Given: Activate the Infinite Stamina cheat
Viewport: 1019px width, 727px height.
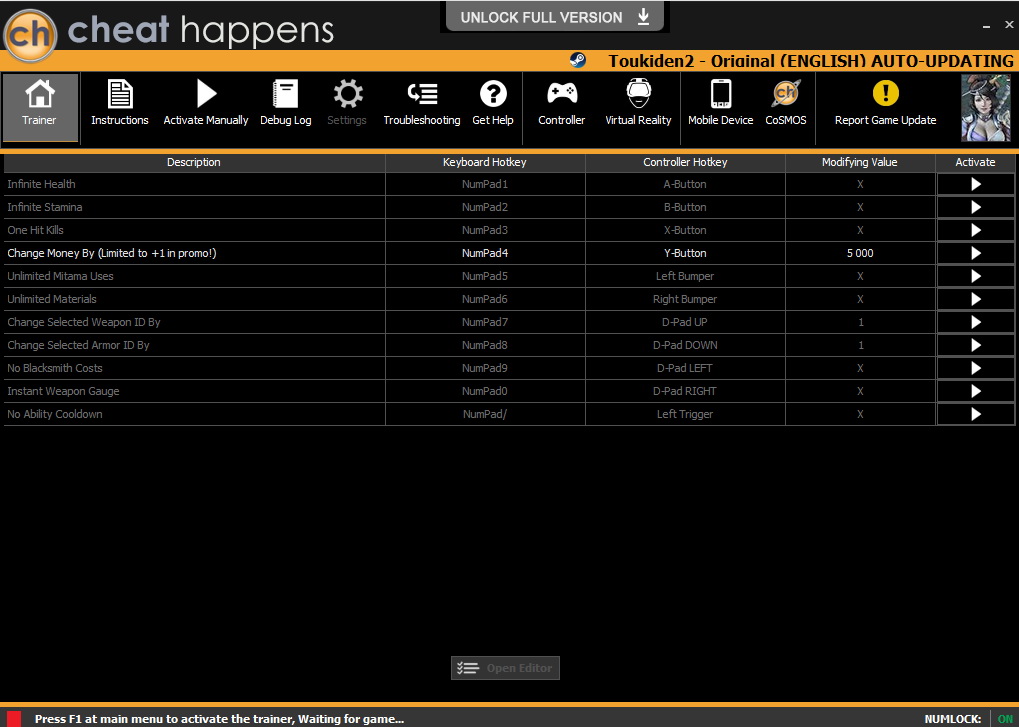Looking at the screenshot, I should point(975,207).
